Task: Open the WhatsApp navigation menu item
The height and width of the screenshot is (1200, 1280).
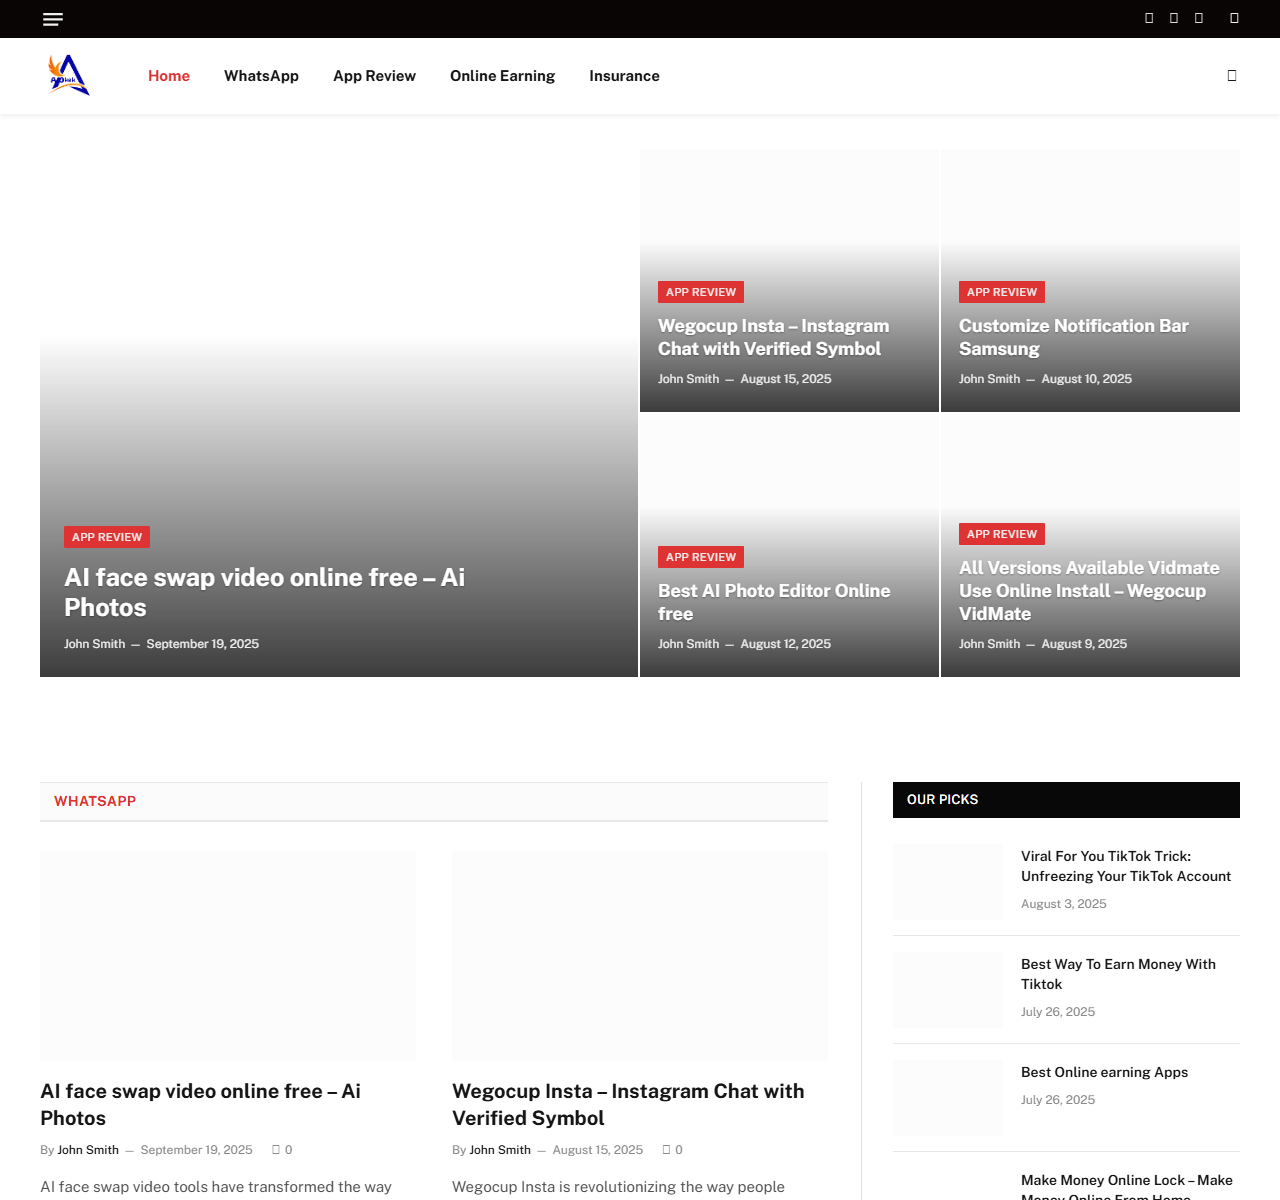Action: click(261, 76)
